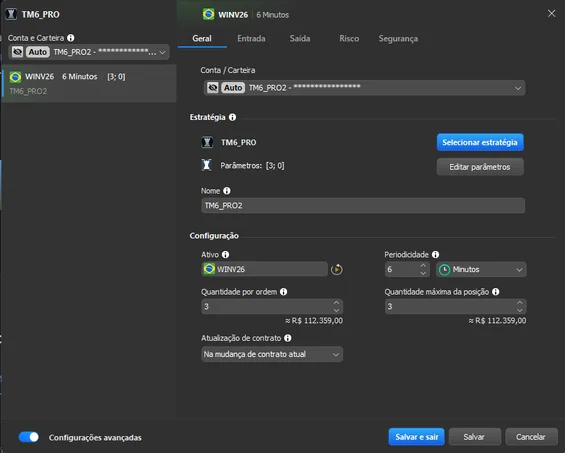The width and height of the screenshot is (565, 453).
Task: Click info icon beside Estratégia heading
Action: click(232, 117)
